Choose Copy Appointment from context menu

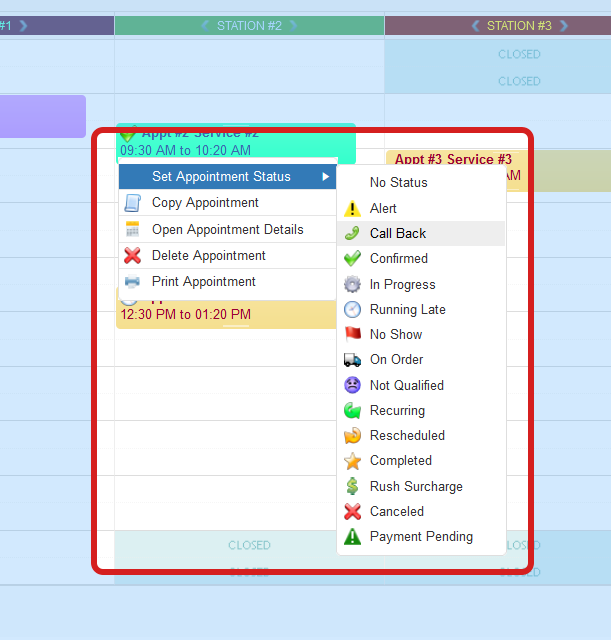point(205,203)
